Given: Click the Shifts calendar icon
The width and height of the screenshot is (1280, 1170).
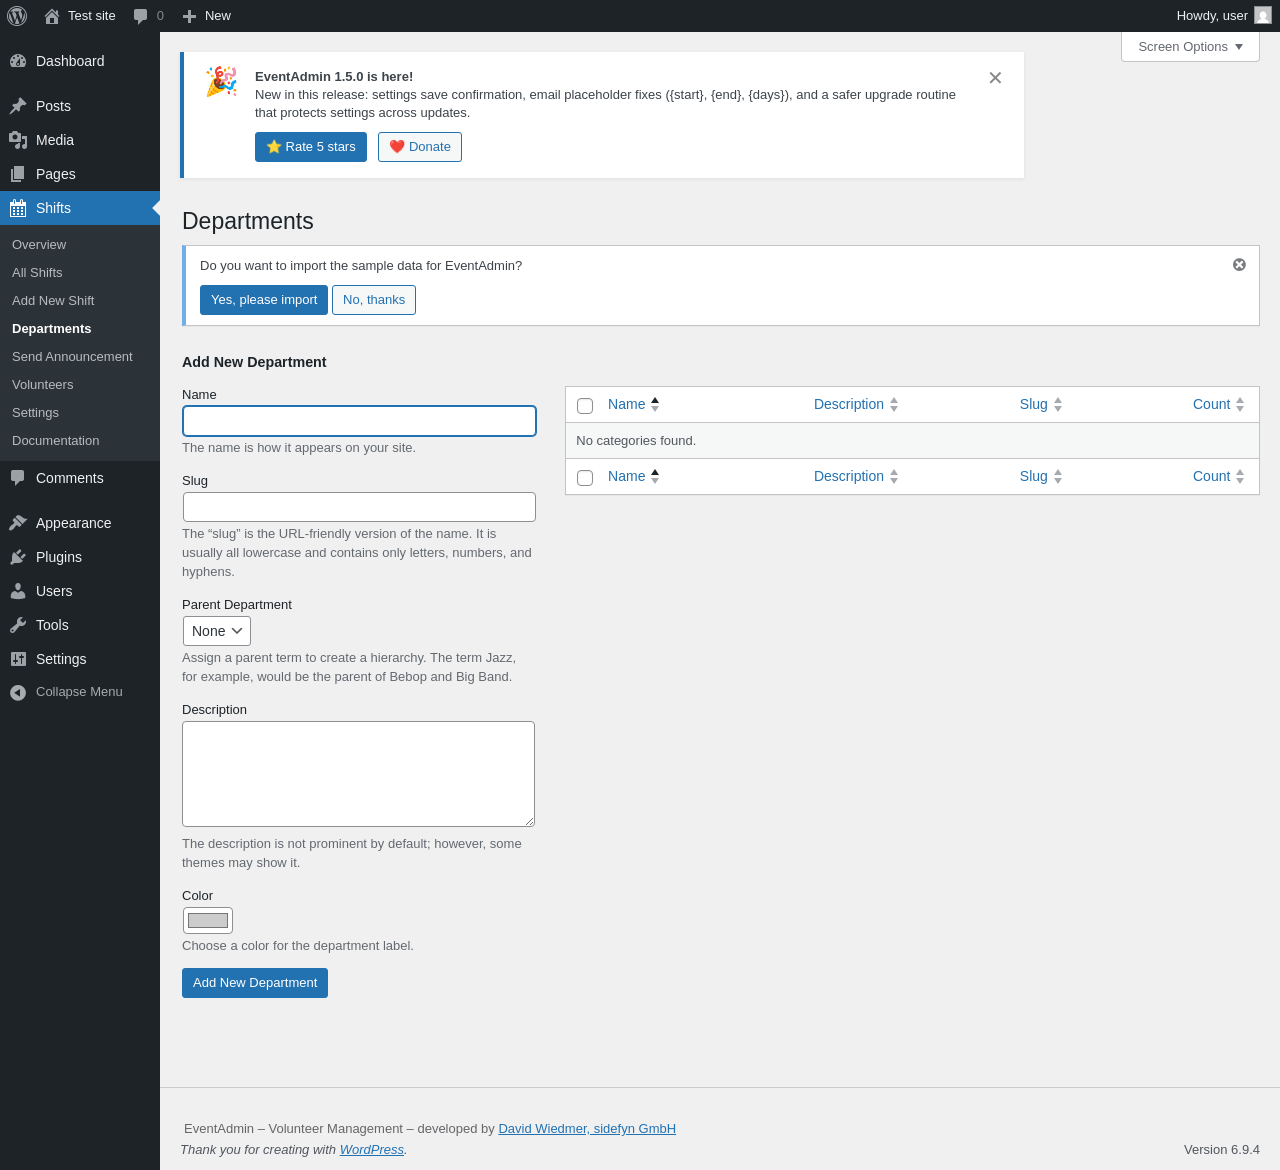Looking at the screenshot, I should tap(18, 208).
